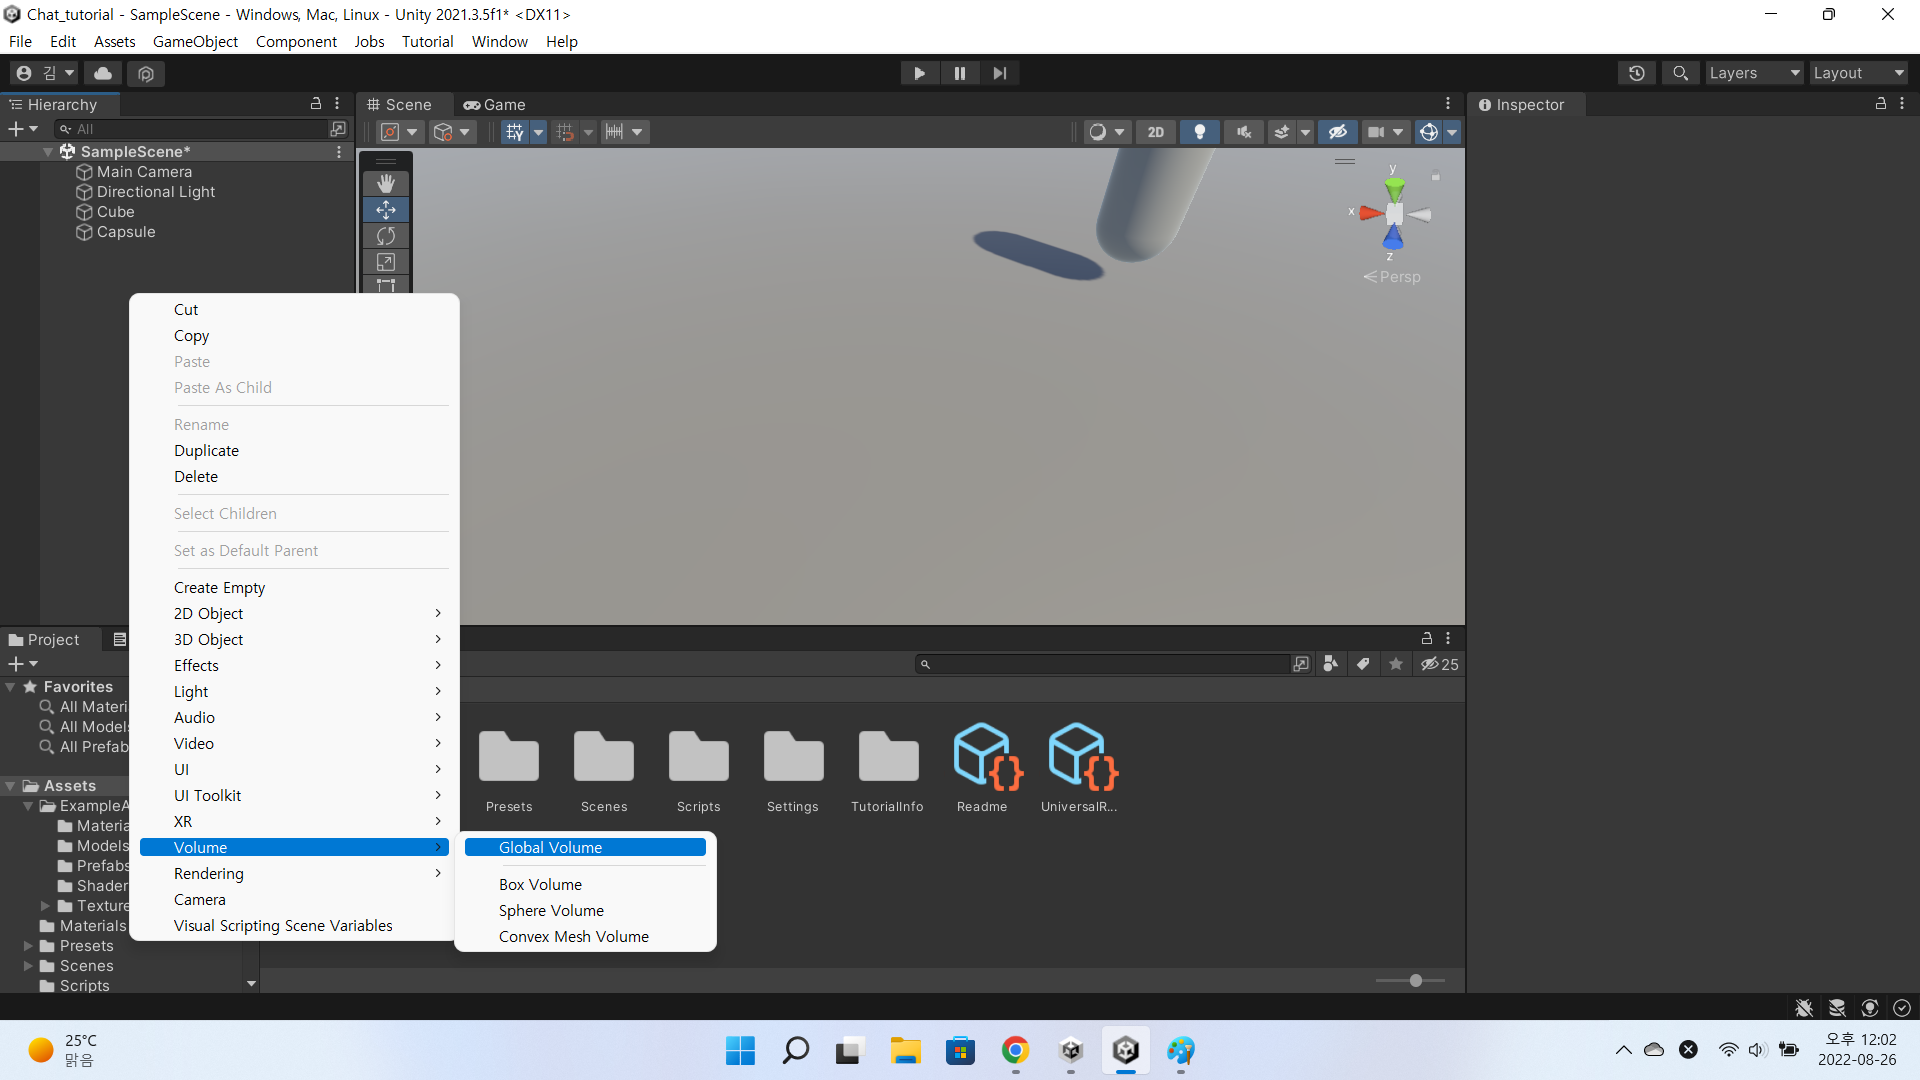
Task: Click Duplicate in context menu
Action: (206, 451)
